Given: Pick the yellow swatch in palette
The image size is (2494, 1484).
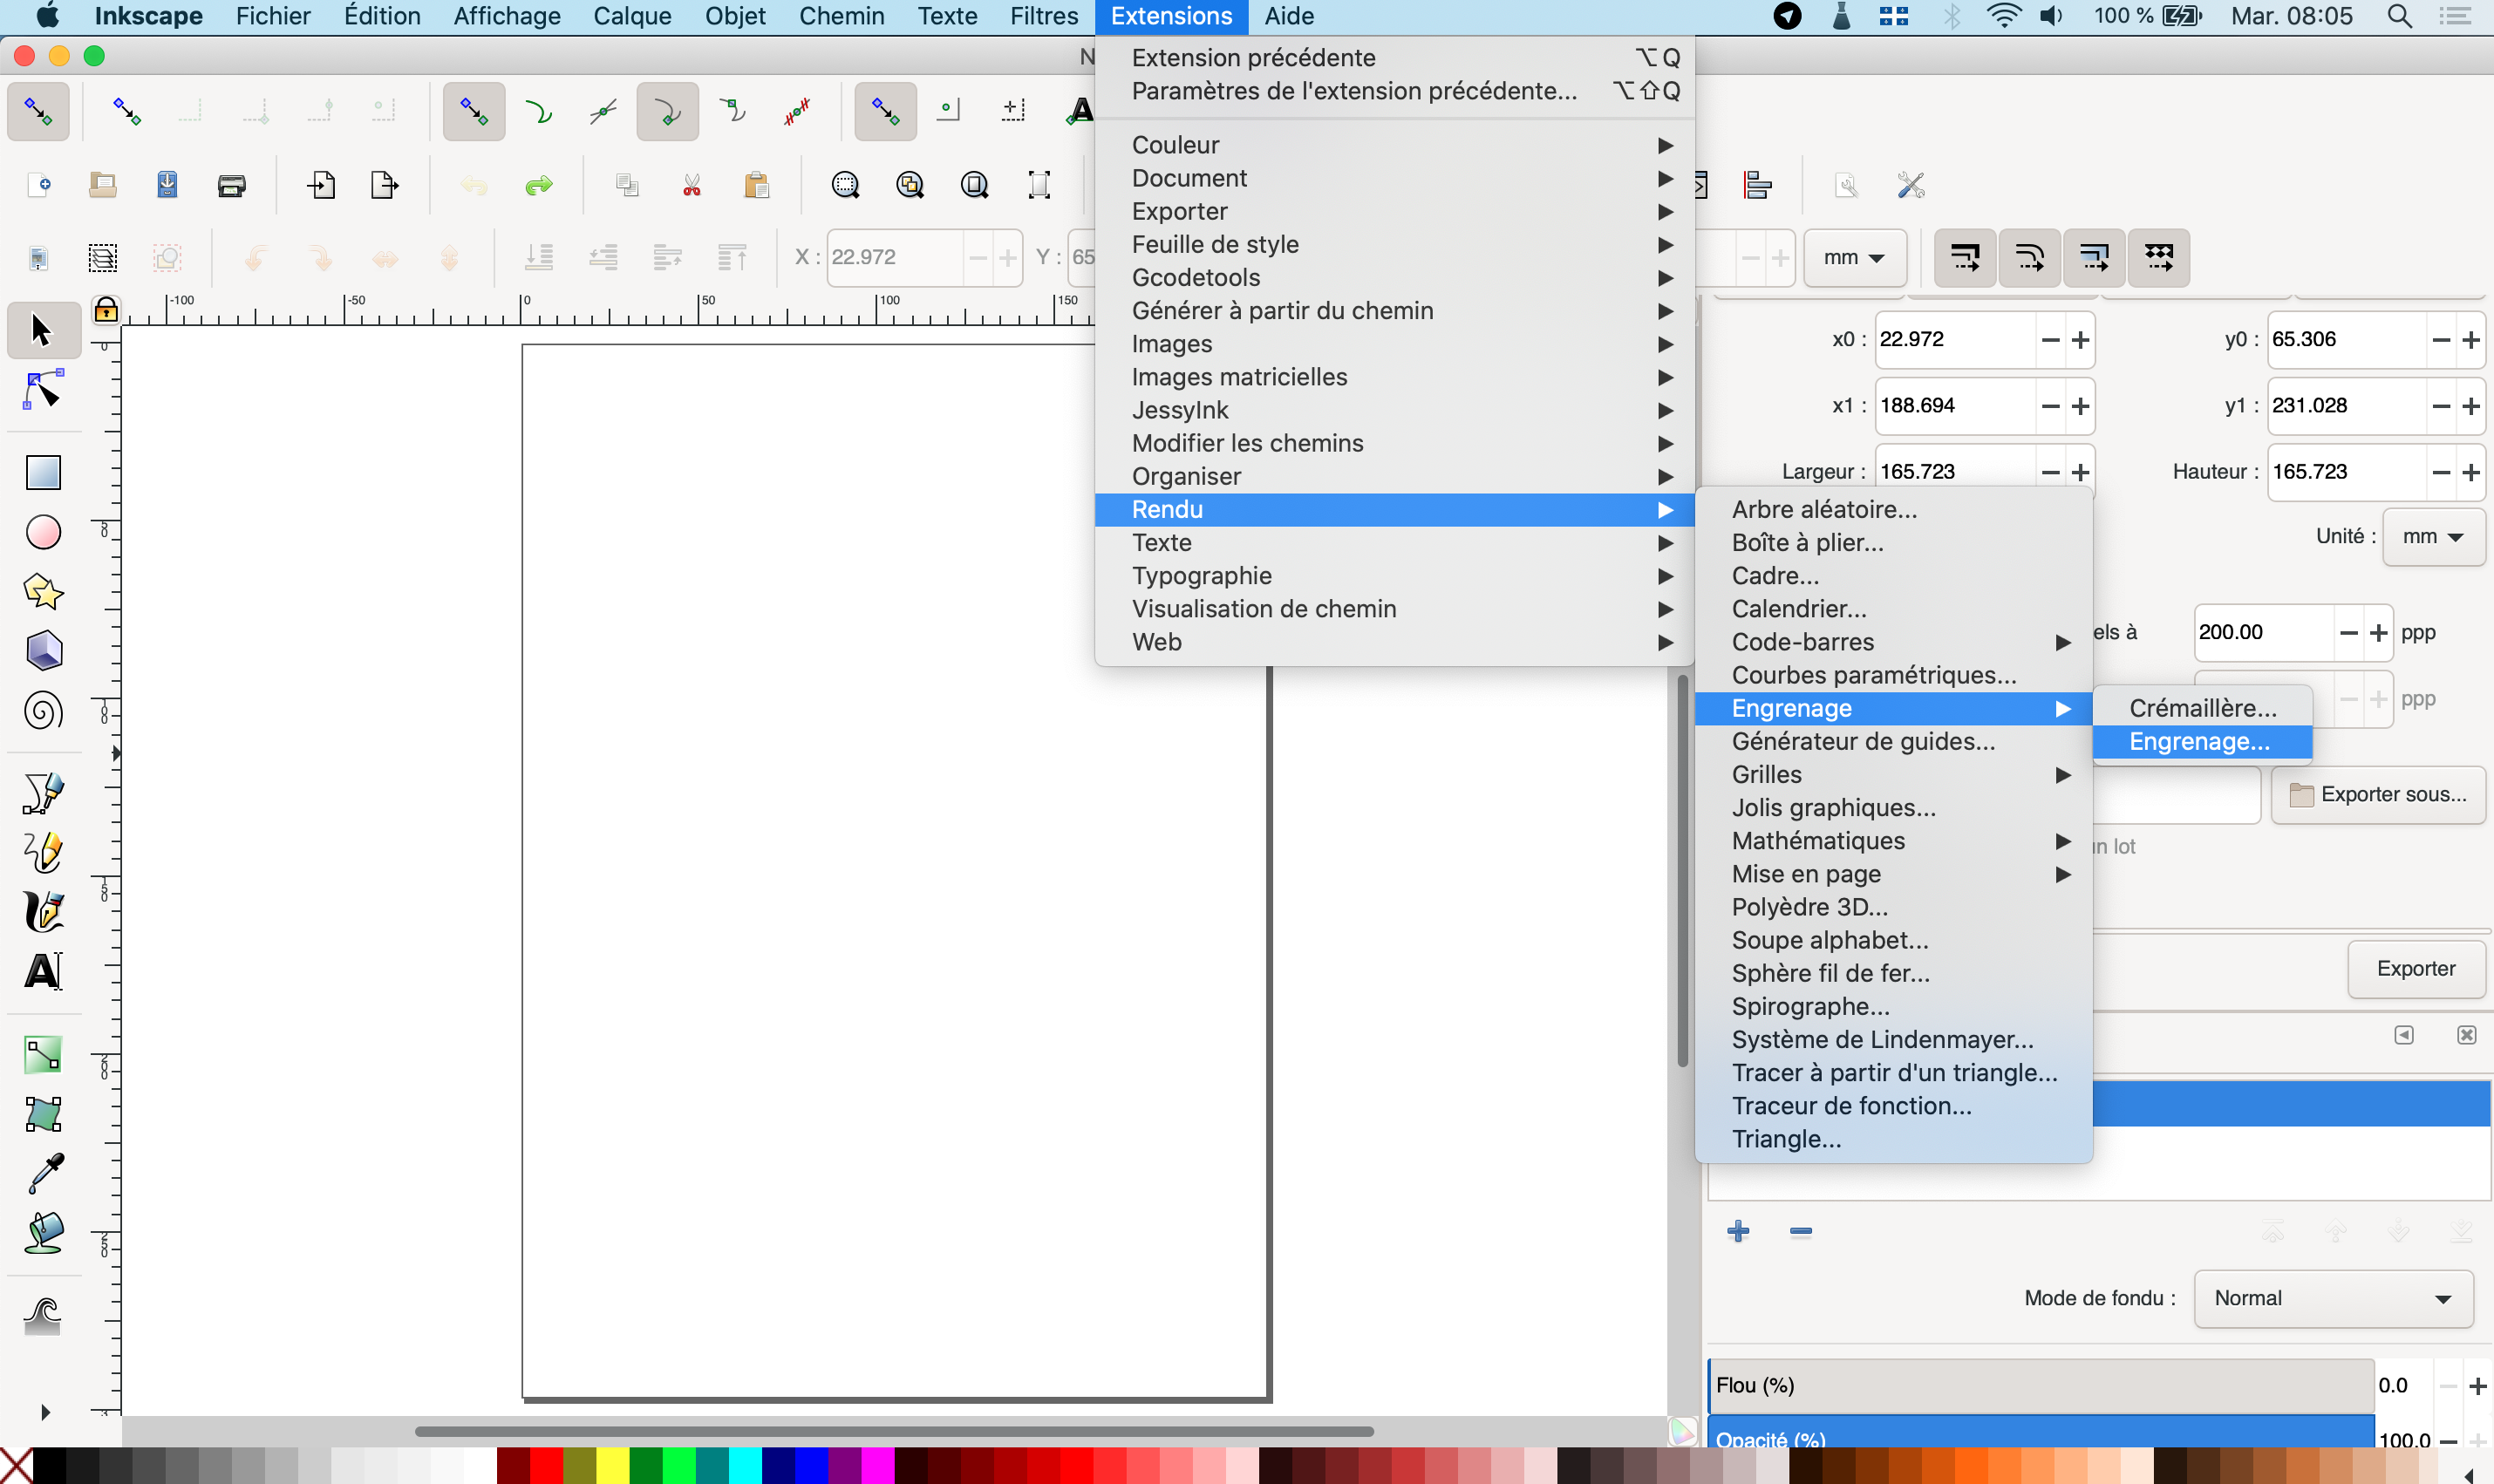Looking at the screenshot, I should pyautogui.click(x=612, y=1466).
